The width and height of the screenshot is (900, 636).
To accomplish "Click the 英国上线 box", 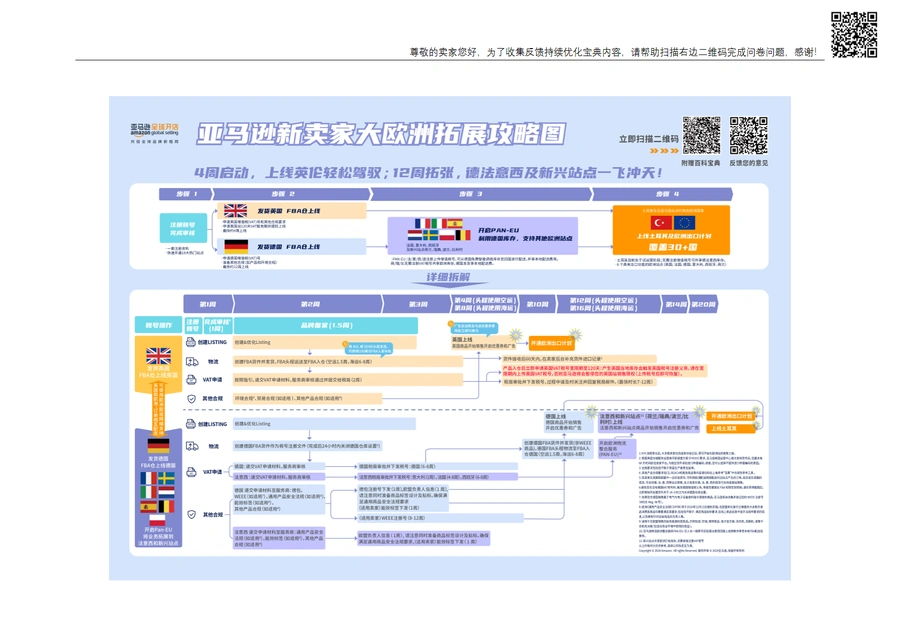I will click(x=483, y=343).
